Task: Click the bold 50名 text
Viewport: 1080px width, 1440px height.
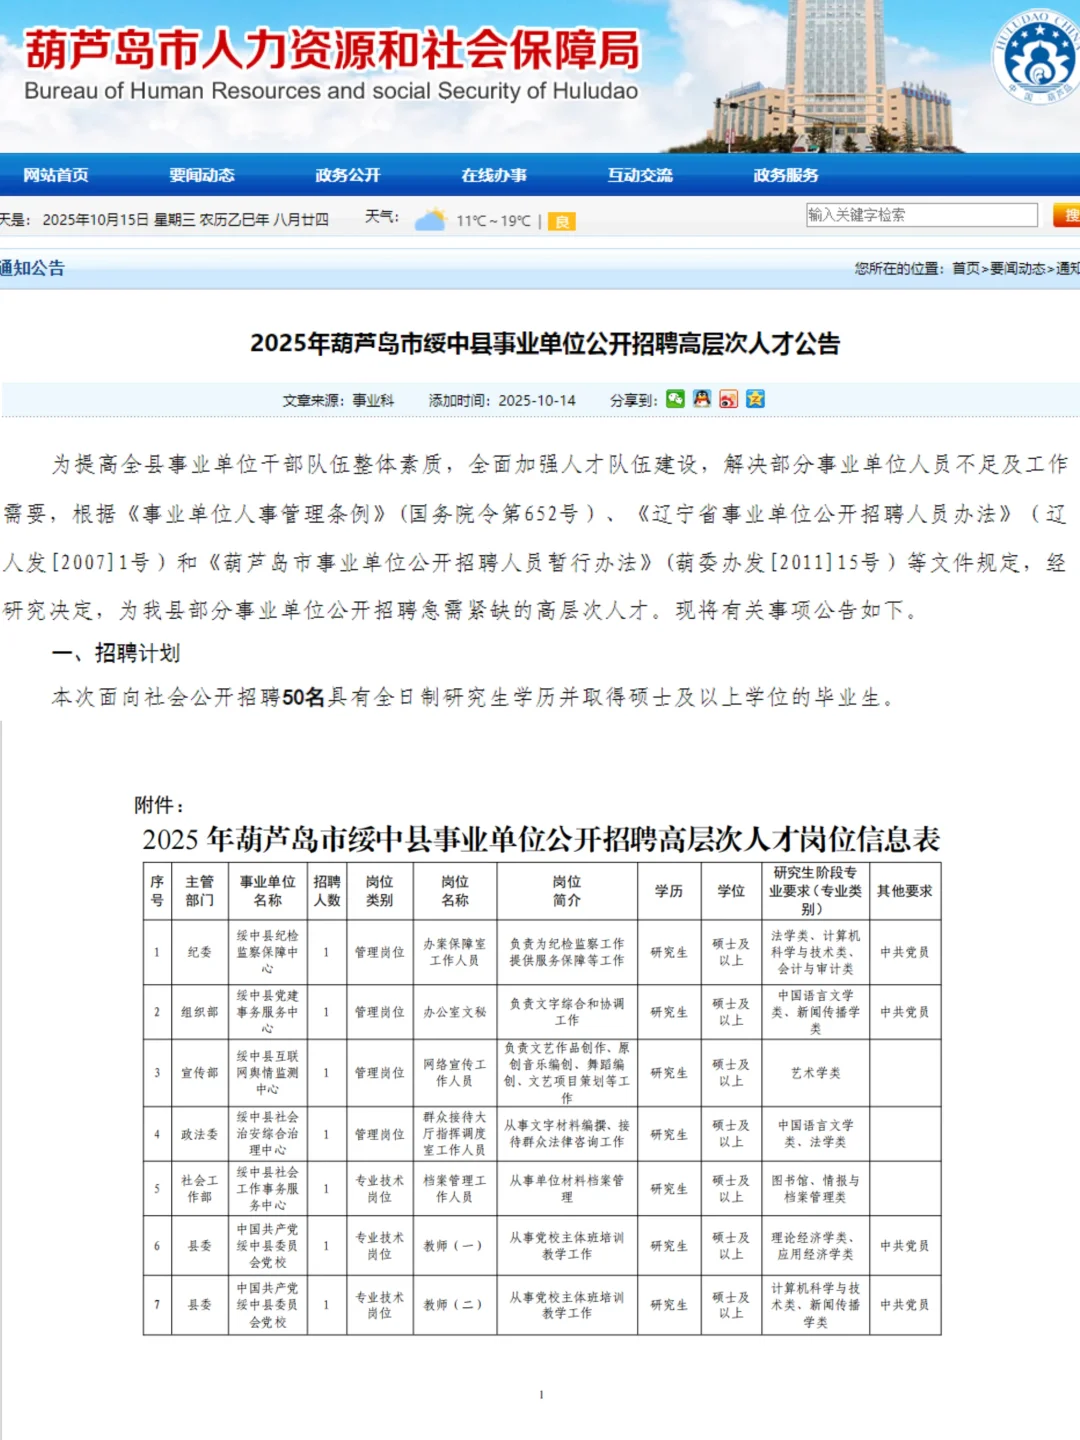Action: (x=304, y=697)
